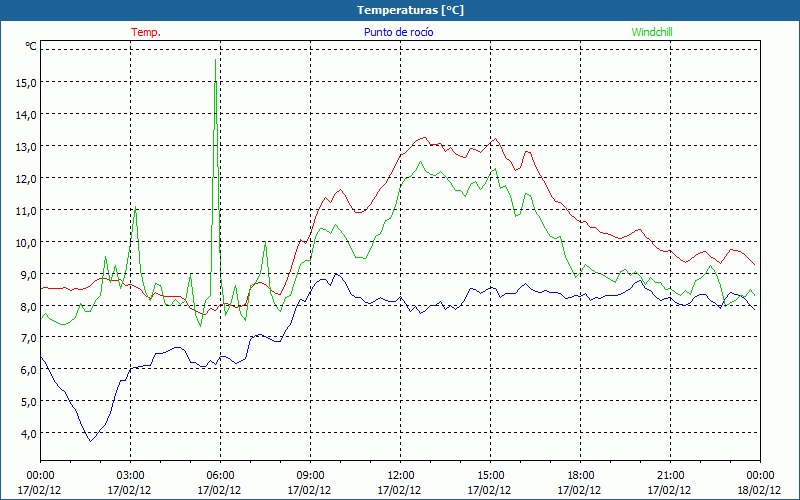
Task: Click the °C unit label on y-axis
Action: [31, 46]
